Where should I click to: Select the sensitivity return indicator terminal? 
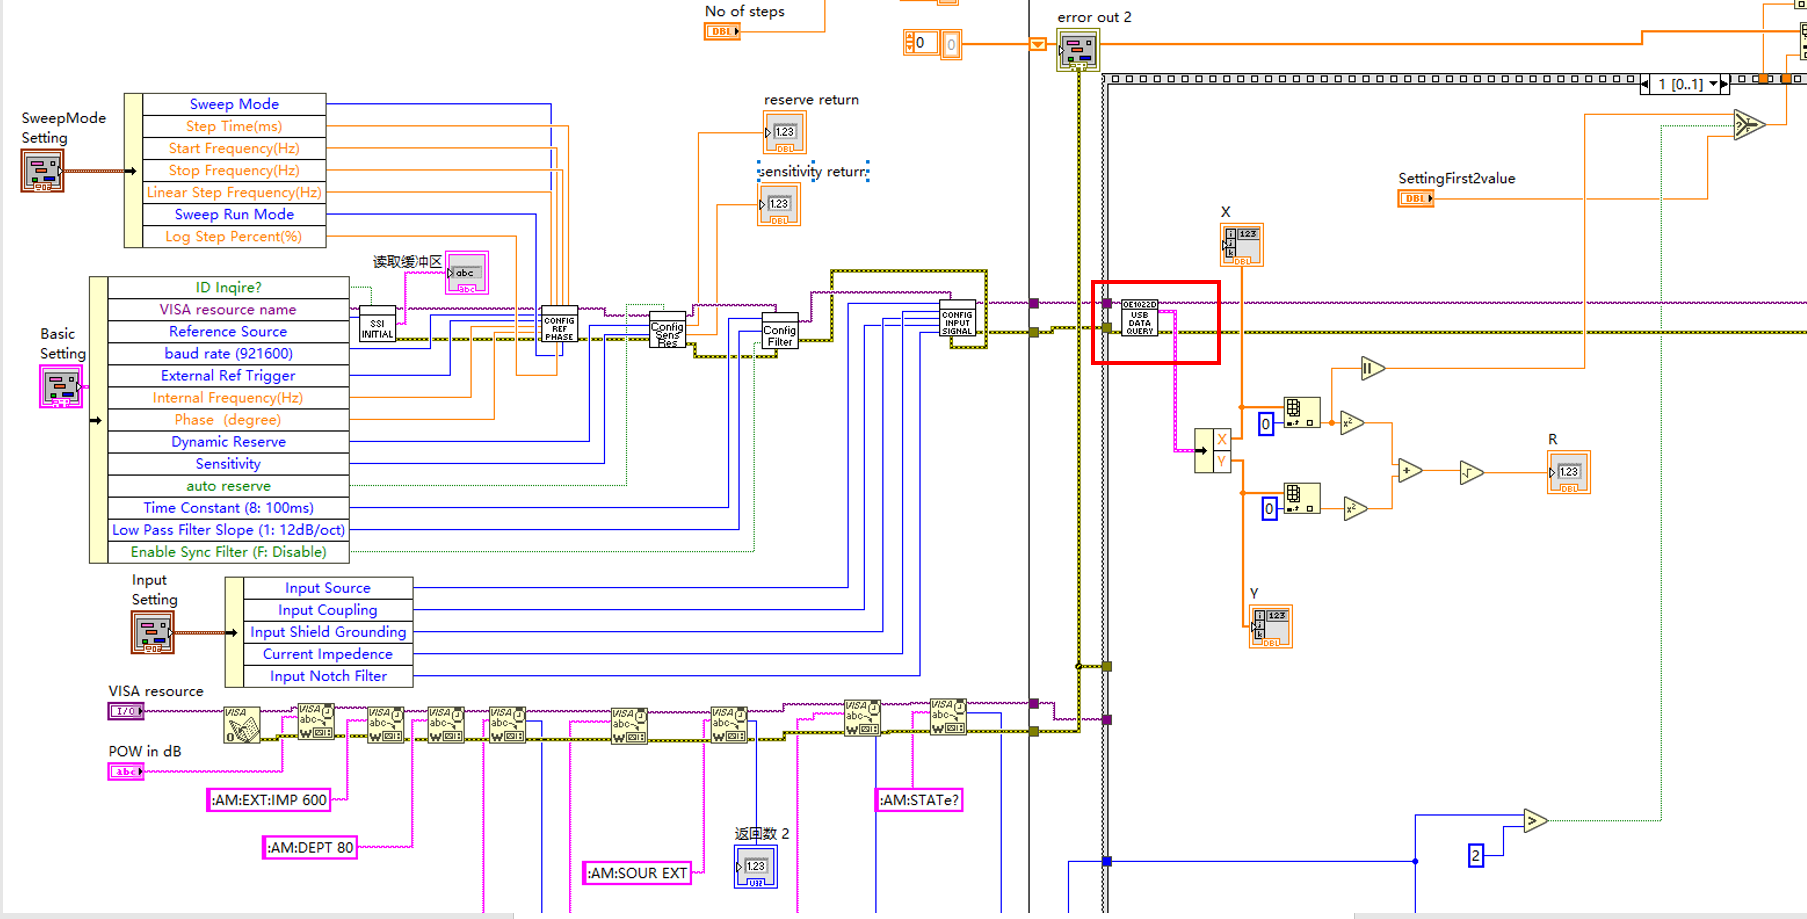coord(779,204)
